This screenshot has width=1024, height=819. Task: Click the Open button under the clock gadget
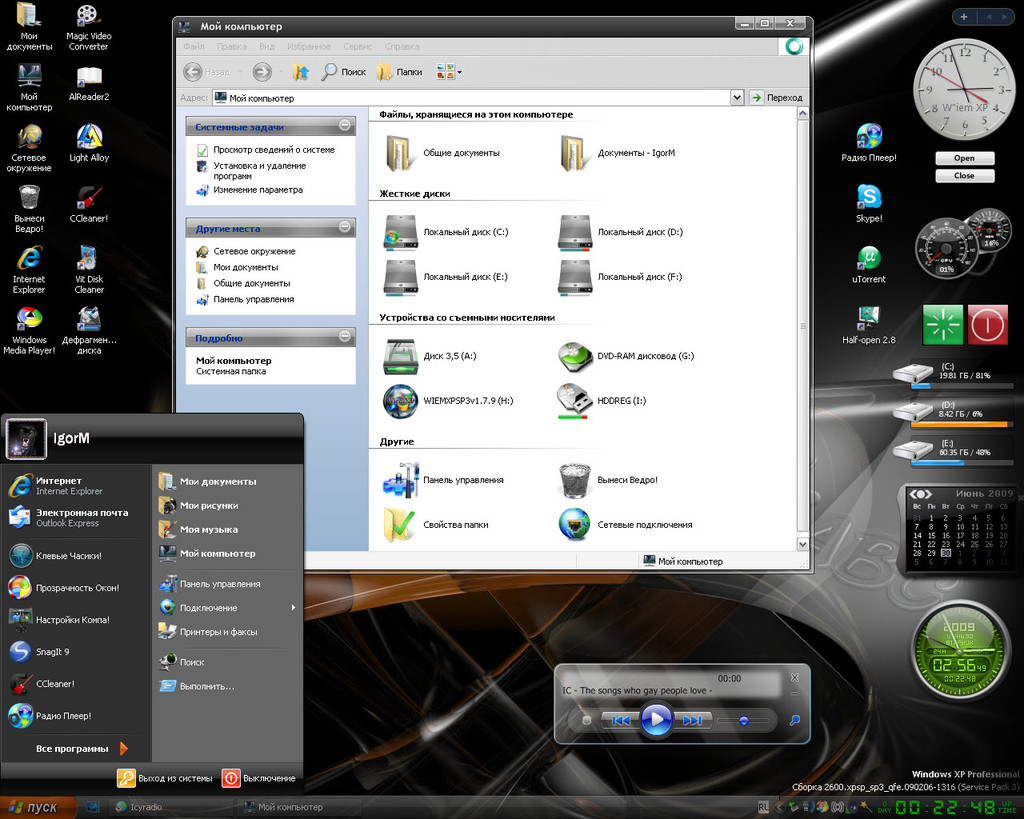click(x=965, y=158)
